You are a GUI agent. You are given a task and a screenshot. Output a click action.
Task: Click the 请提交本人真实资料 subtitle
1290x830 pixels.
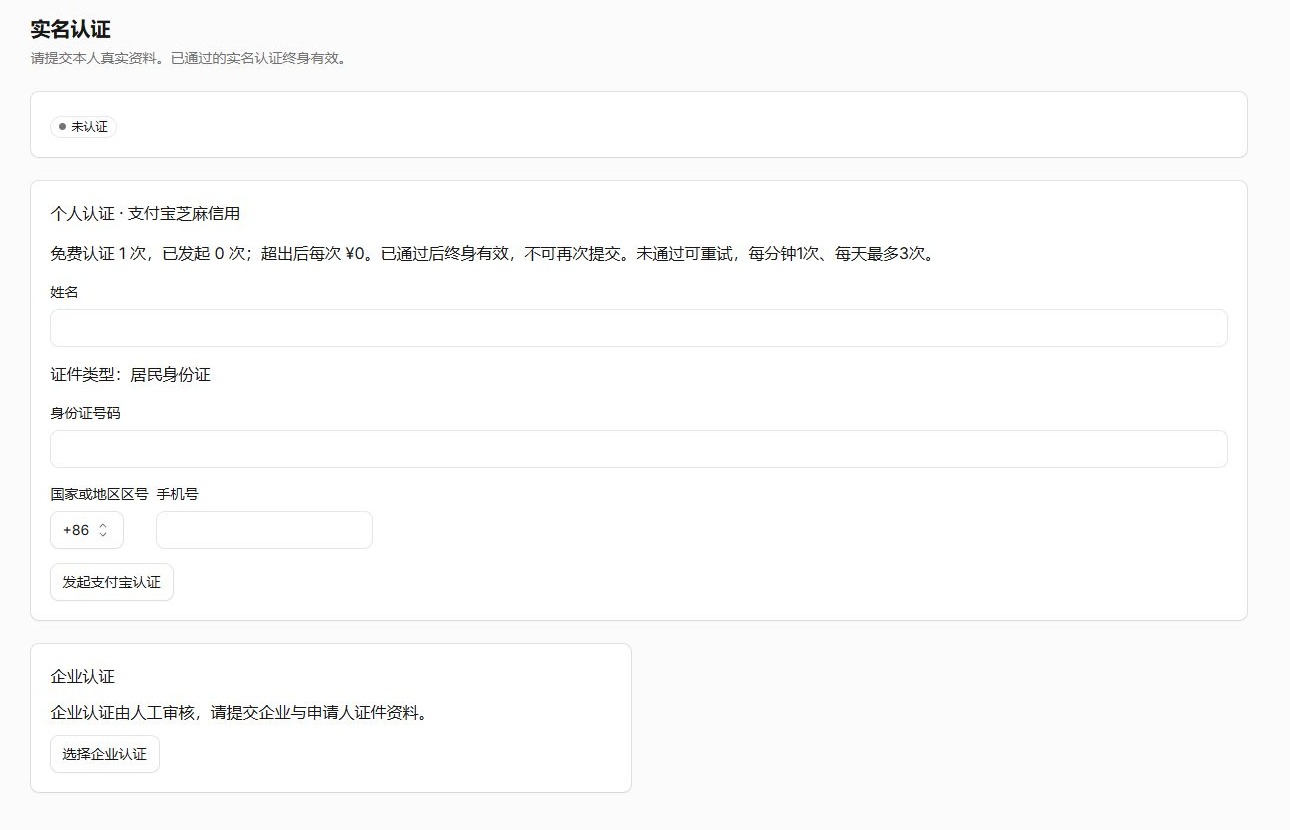point(189,58)
